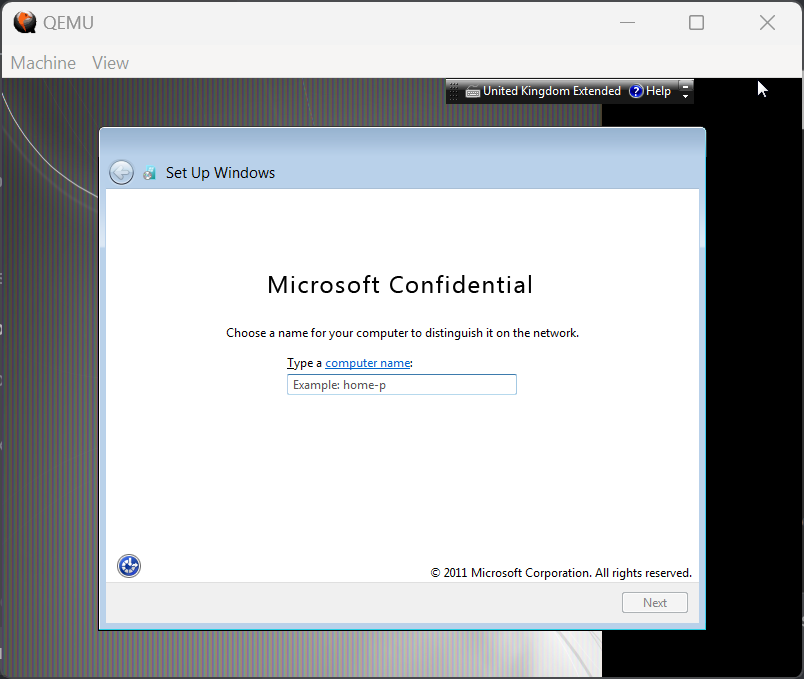Click the 'Set Up Windows' title text
This screenshot has width=804, height=679.
(x=220, y=173)
